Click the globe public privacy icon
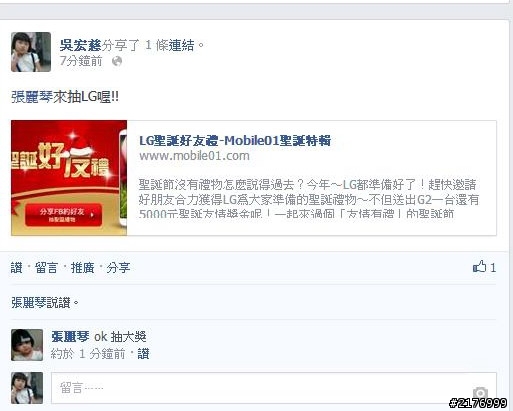Viewport: 513px width, 411px height. 117,61
